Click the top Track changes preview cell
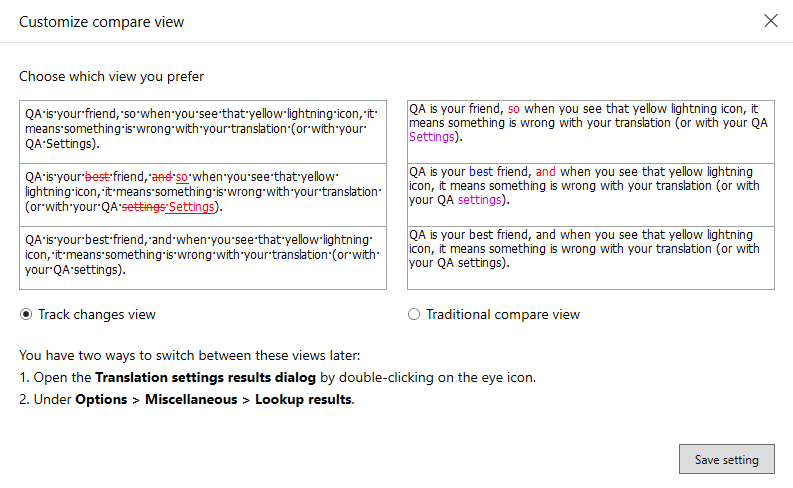The height and width of the screenshot is (488, 793). [x=202, y=131]
